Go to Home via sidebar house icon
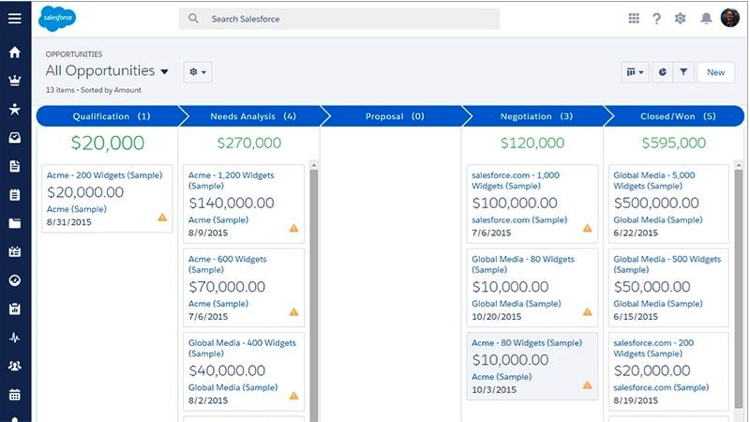This screenshot has width=750, height=422. tap(14, 53)
